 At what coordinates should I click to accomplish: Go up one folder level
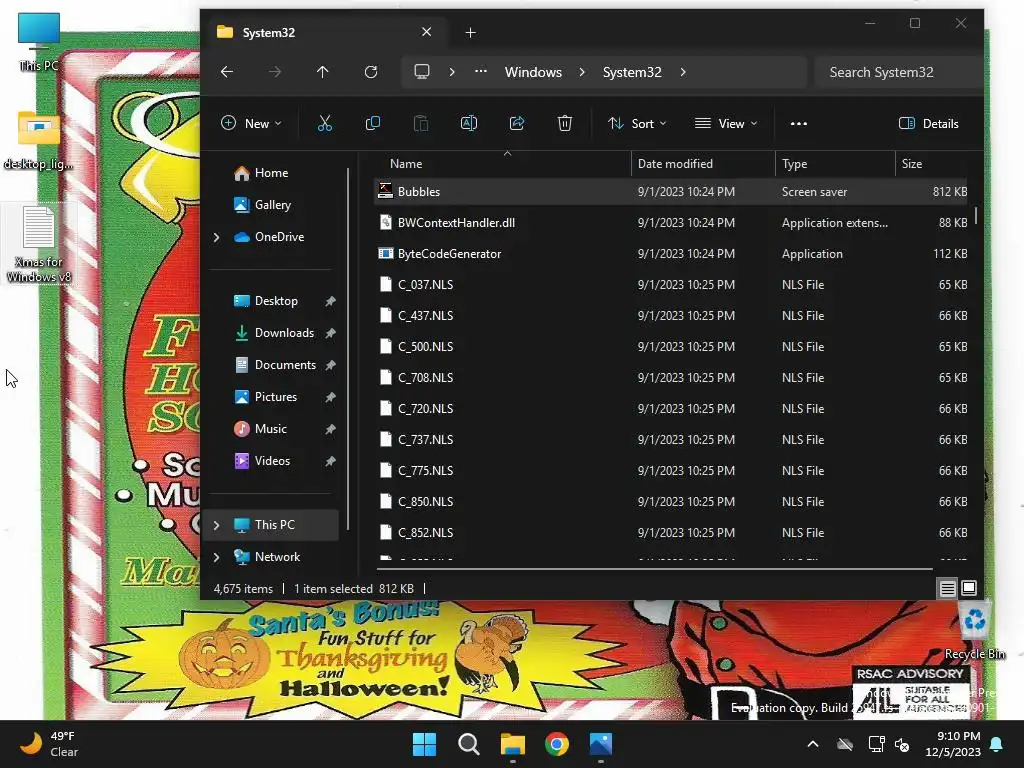pos(323,72)
